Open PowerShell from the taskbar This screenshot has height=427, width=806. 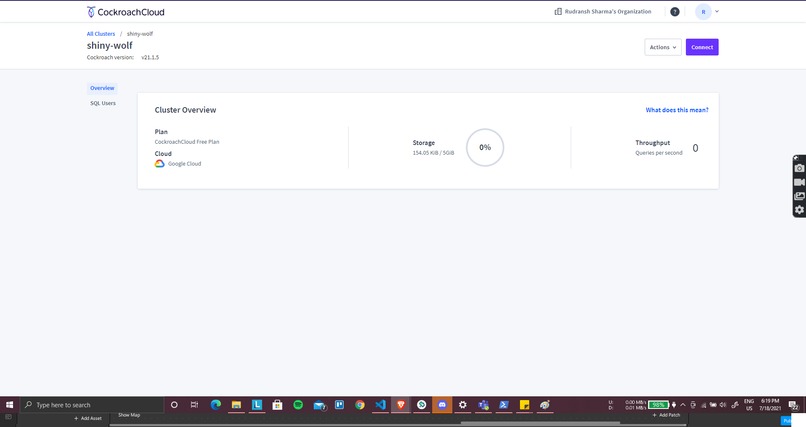504,405
